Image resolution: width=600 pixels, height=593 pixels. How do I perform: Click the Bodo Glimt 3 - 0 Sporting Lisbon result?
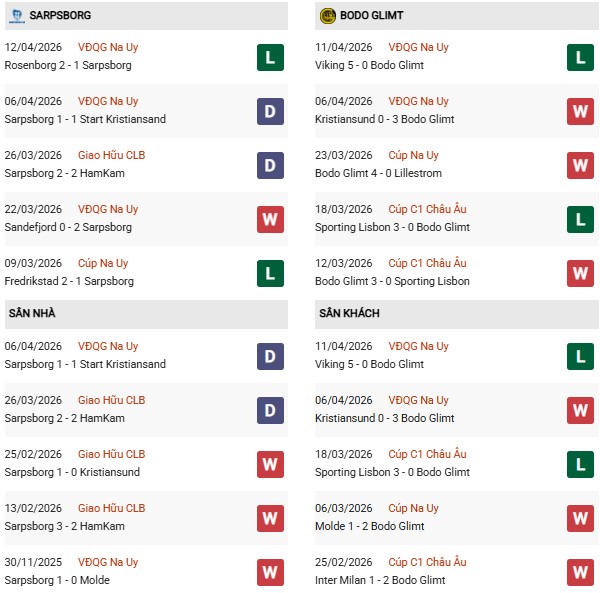coord(391,281)
